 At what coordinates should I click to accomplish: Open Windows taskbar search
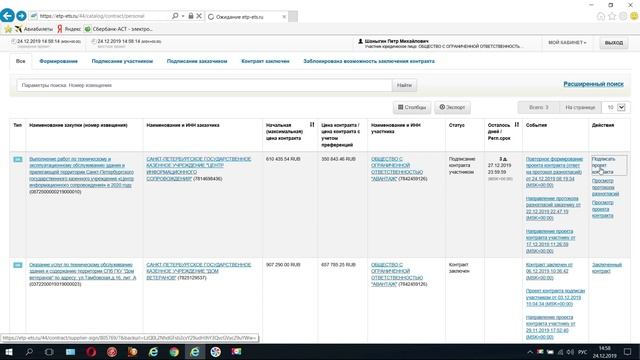coord(29,352)
